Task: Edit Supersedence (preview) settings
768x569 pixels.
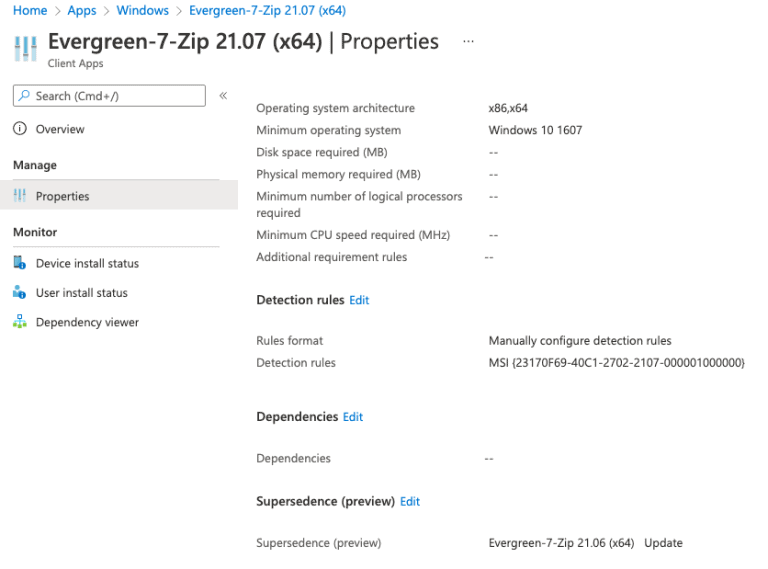Action: [x=410, y=502]
